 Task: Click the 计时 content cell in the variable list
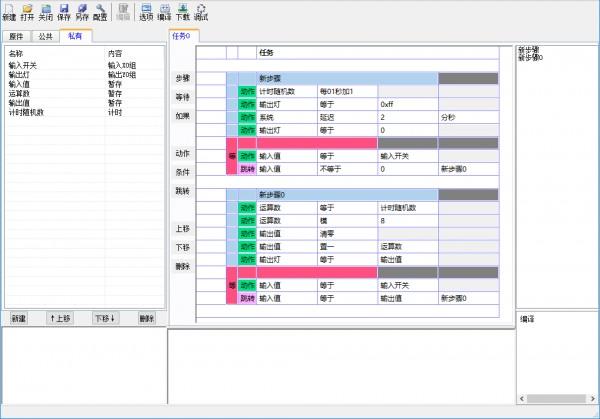click(115, 112)
